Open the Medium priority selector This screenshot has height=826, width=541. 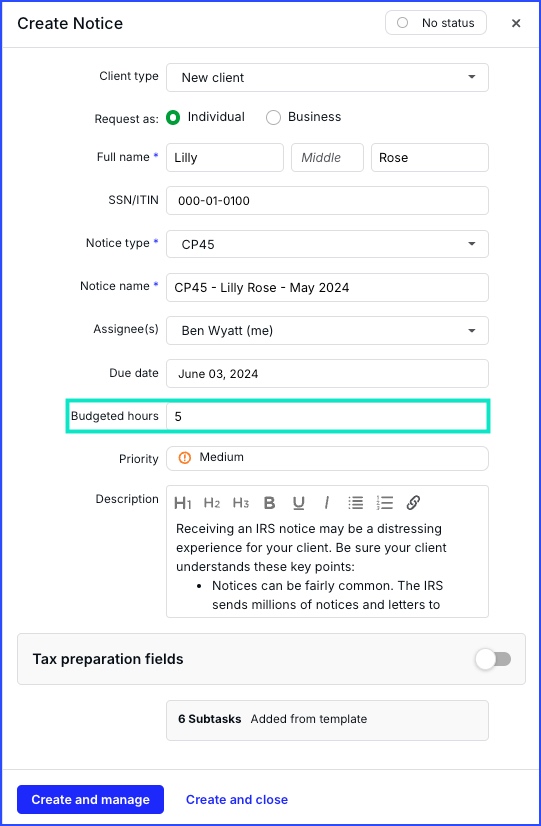click(x=327, y=458)
